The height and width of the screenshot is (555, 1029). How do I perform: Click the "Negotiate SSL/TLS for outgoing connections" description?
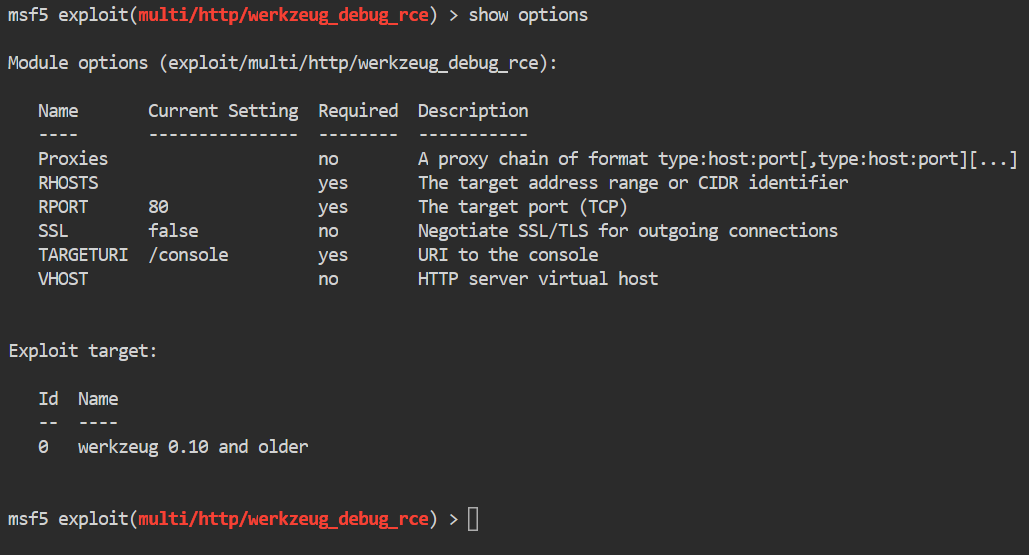pyautogui.click(x=627, y=231)
